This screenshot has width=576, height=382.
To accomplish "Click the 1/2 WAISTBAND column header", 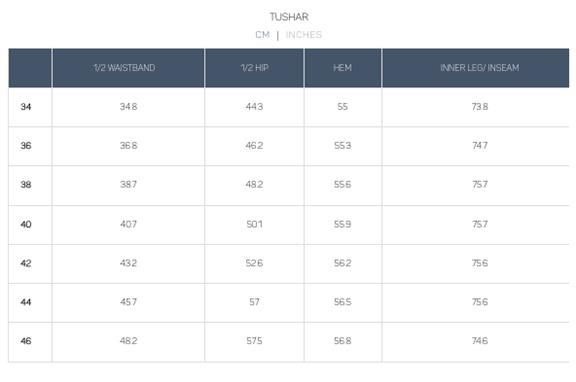I will pos(125,68).
